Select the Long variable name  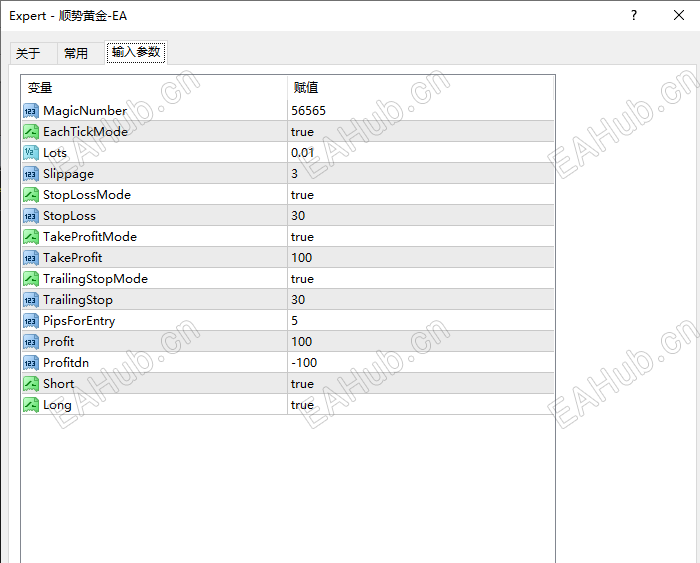click(x=57, y=405)
